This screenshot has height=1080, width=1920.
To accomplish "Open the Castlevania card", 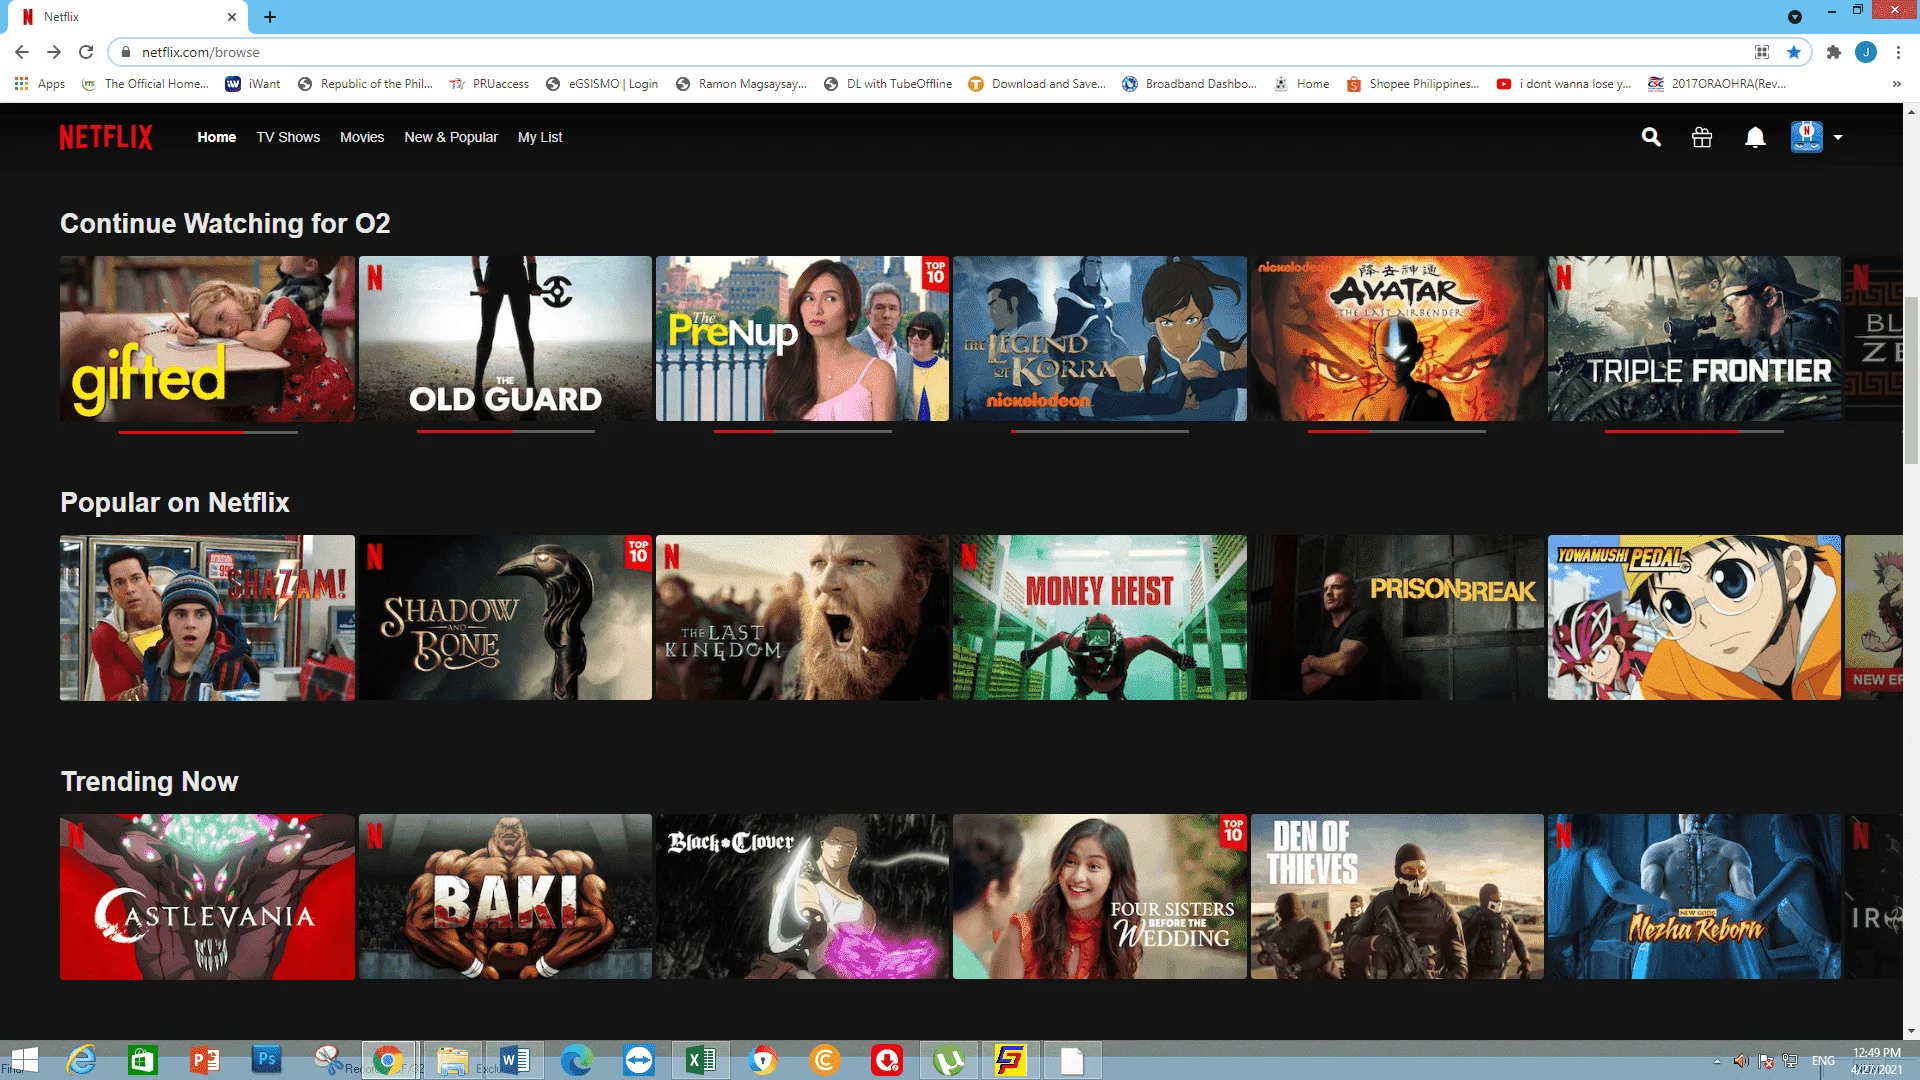I will pyautogui.click(x=207, y=896).
